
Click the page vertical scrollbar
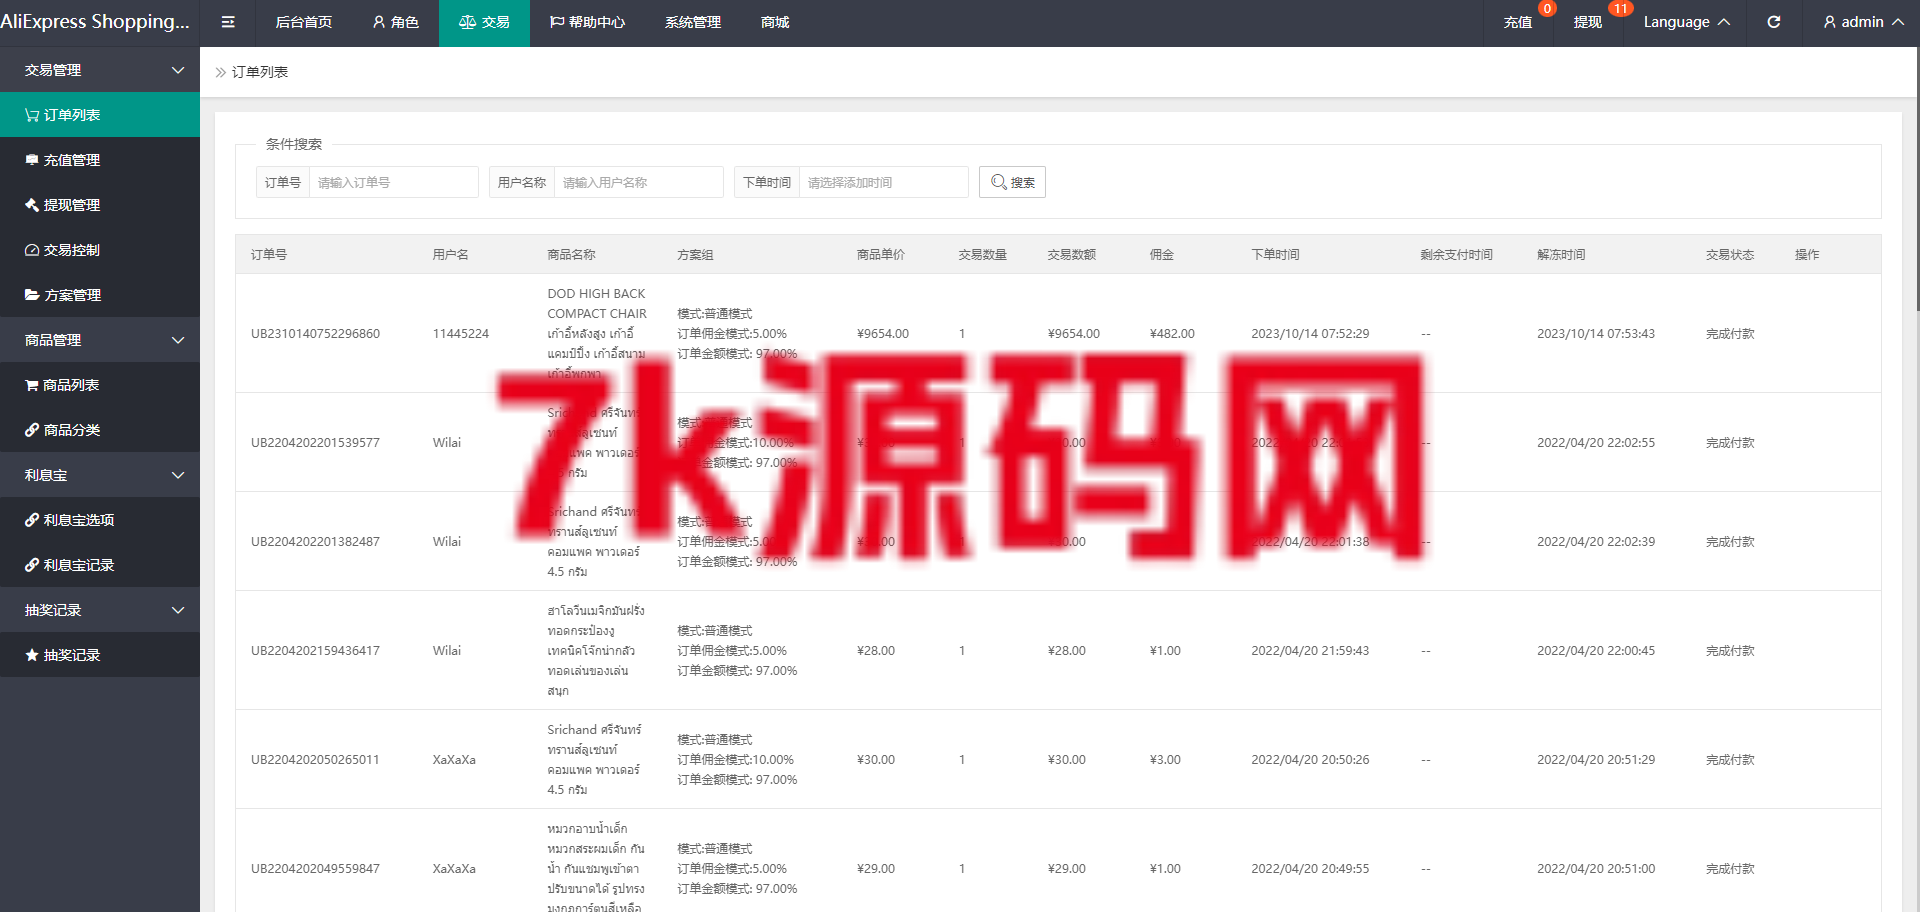tap(1917, 180)
